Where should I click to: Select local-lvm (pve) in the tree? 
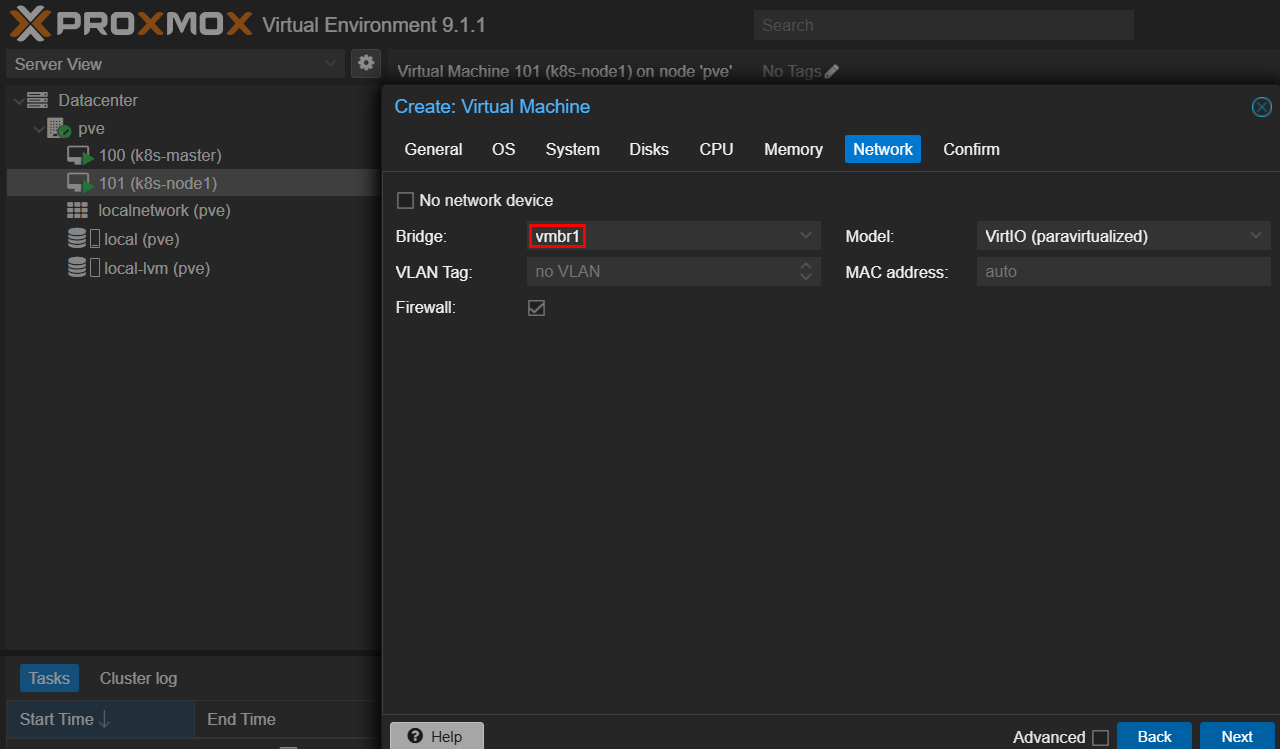(157, 268)
